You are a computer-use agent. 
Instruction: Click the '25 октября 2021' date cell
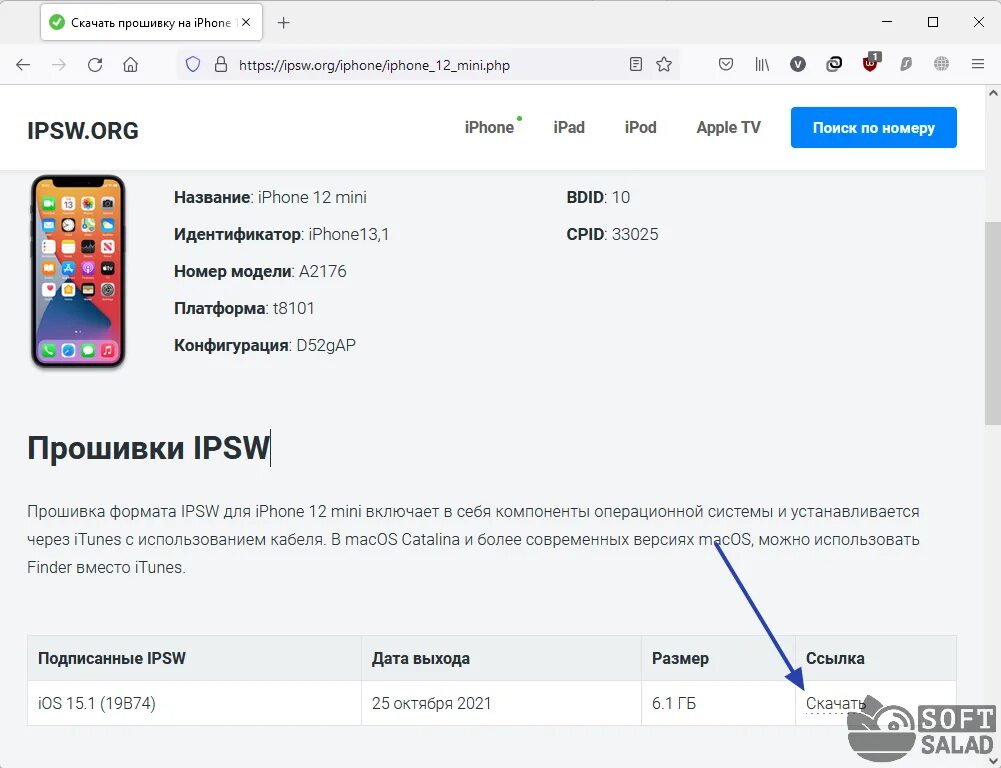(501, 704)
